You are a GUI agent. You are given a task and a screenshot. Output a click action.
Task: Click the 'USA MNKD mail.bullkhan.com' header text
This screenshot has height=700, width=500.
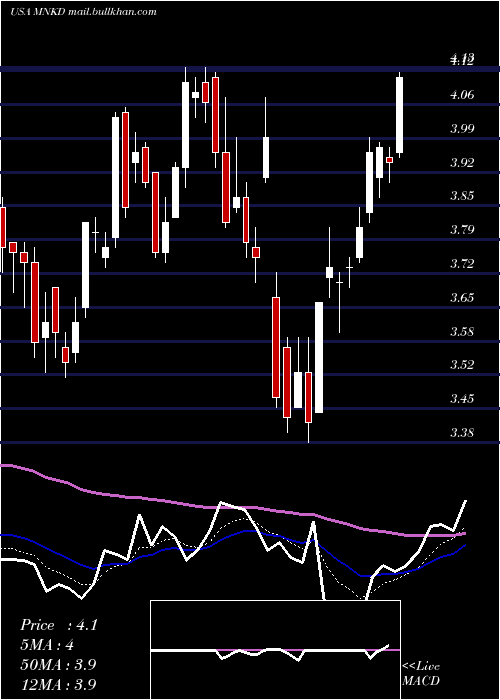point(83,12)
